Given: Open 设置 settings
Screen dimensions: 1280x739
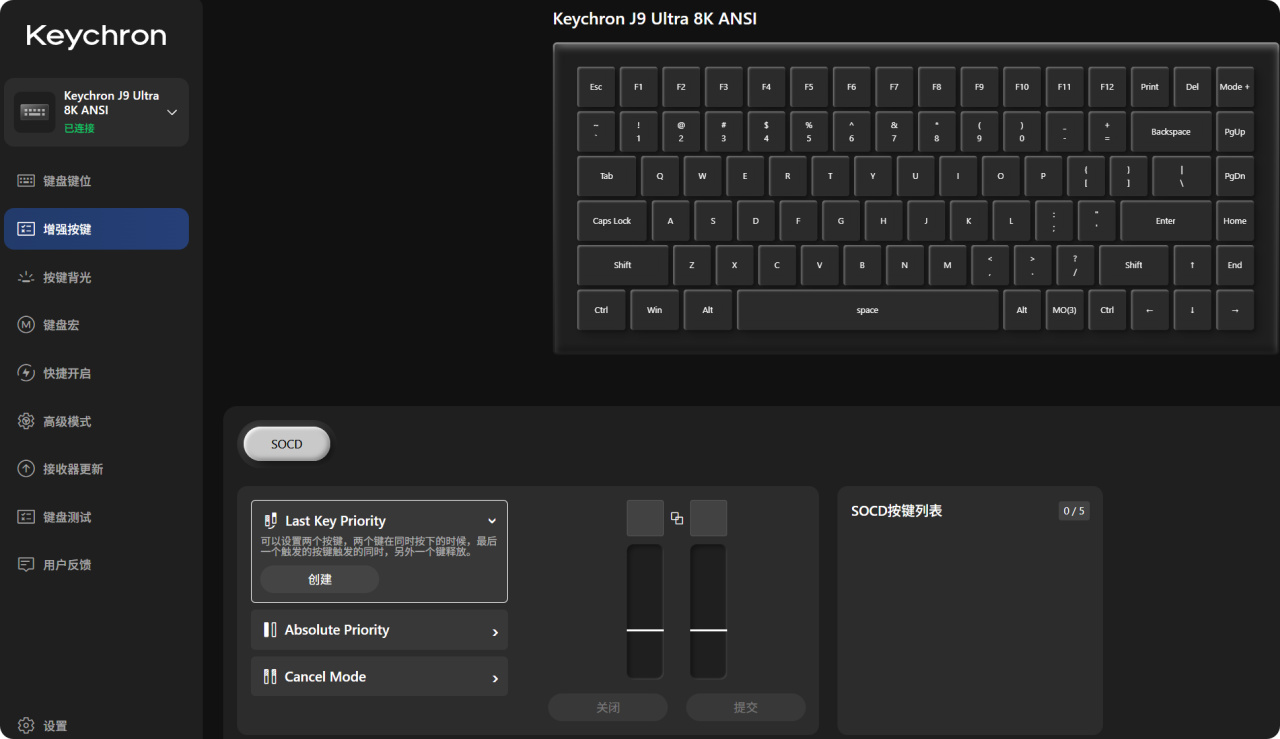Looking at the screenshot, I should (x=44, y=726).
